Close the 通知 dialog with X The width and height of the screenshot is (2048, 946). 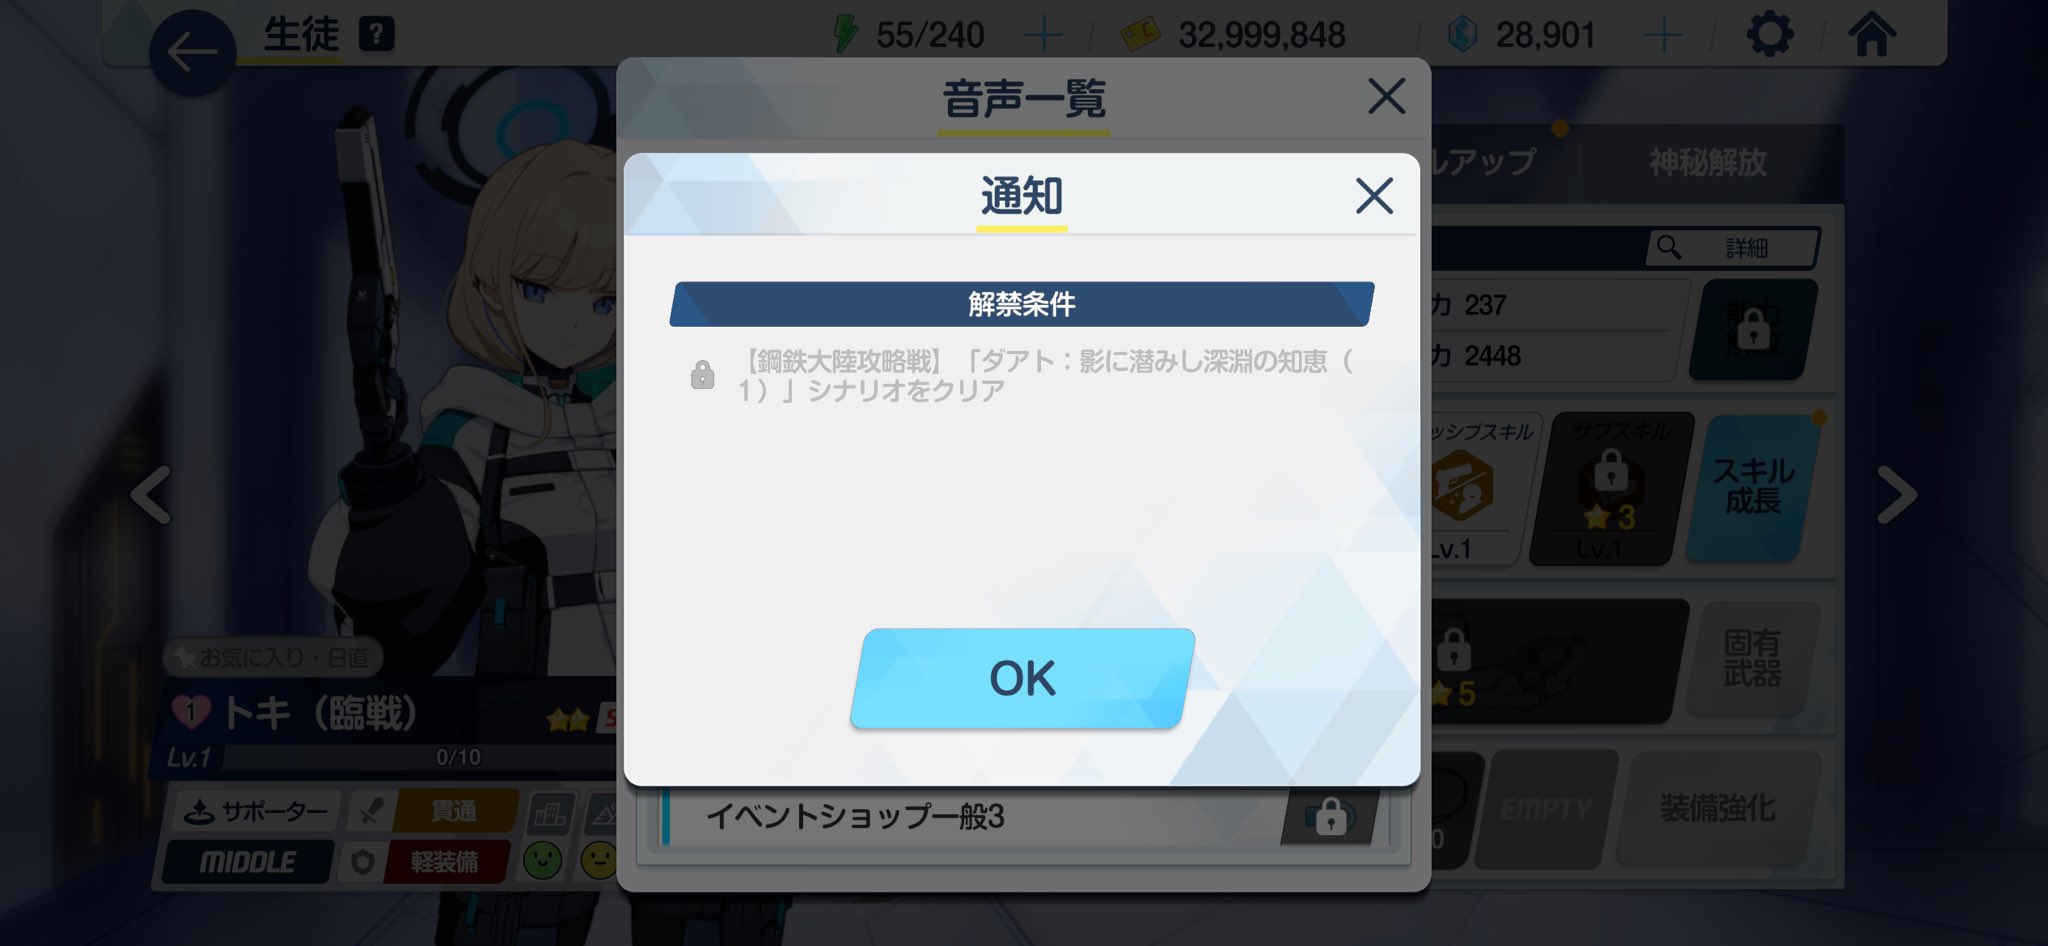[x=1374, y=196]
